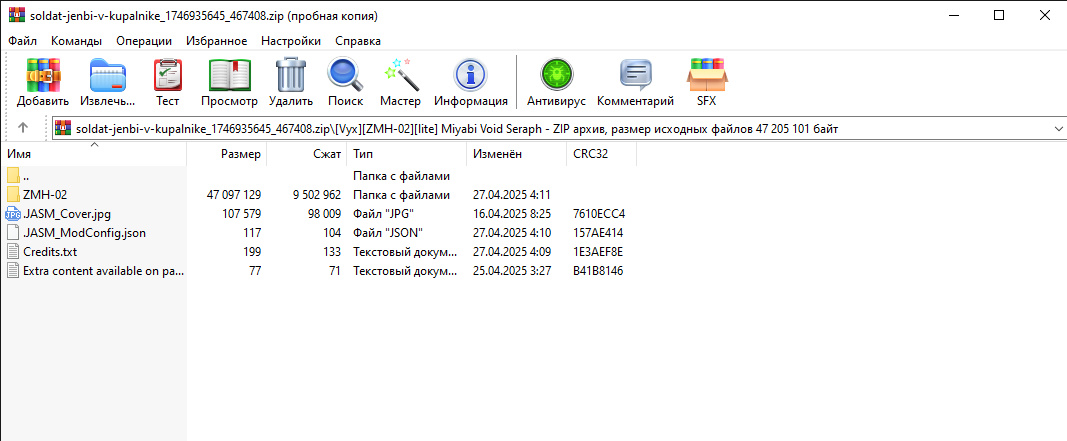The image size is (1067, 441).
Task: Select the ZMH-02 folder
Action: pos(45,195)
